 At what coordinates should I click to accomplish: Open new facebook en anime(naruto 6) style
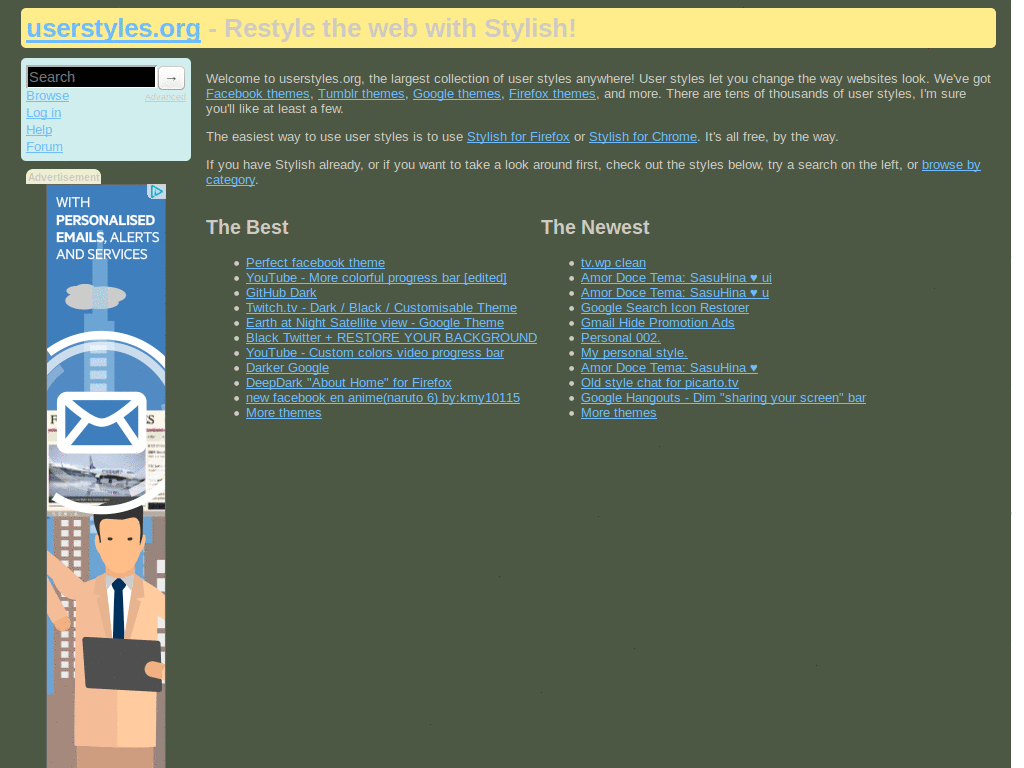pos(383,398)
